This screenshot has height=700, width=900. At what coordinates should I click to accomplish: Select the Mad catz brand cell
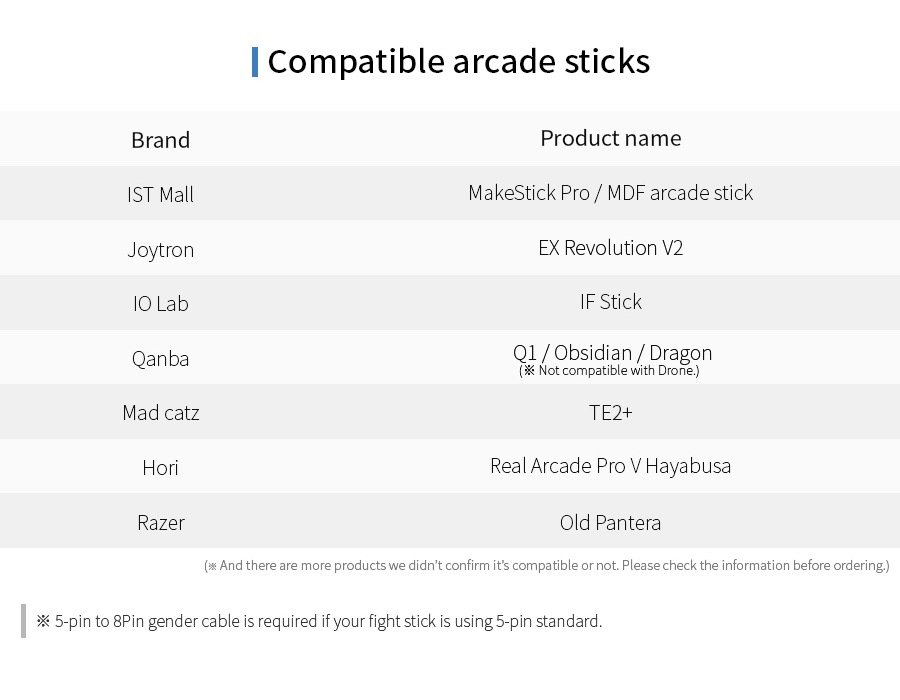[161, 413]
